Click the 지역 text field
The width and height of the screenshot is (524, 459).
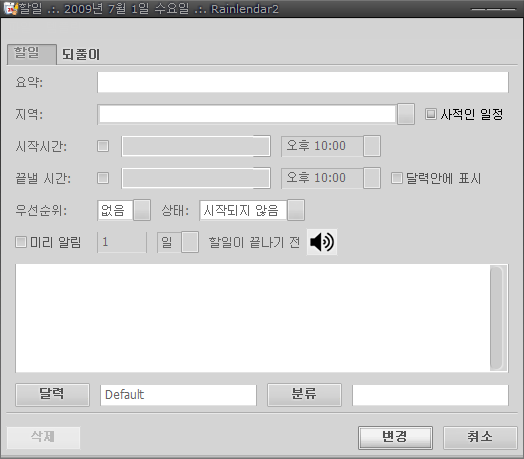[x=247, y=114]
